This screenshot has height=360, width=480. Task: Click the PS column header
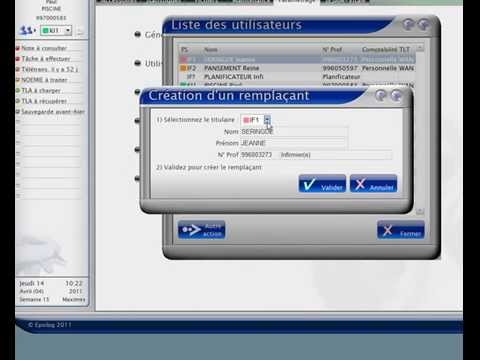[185, 50]
